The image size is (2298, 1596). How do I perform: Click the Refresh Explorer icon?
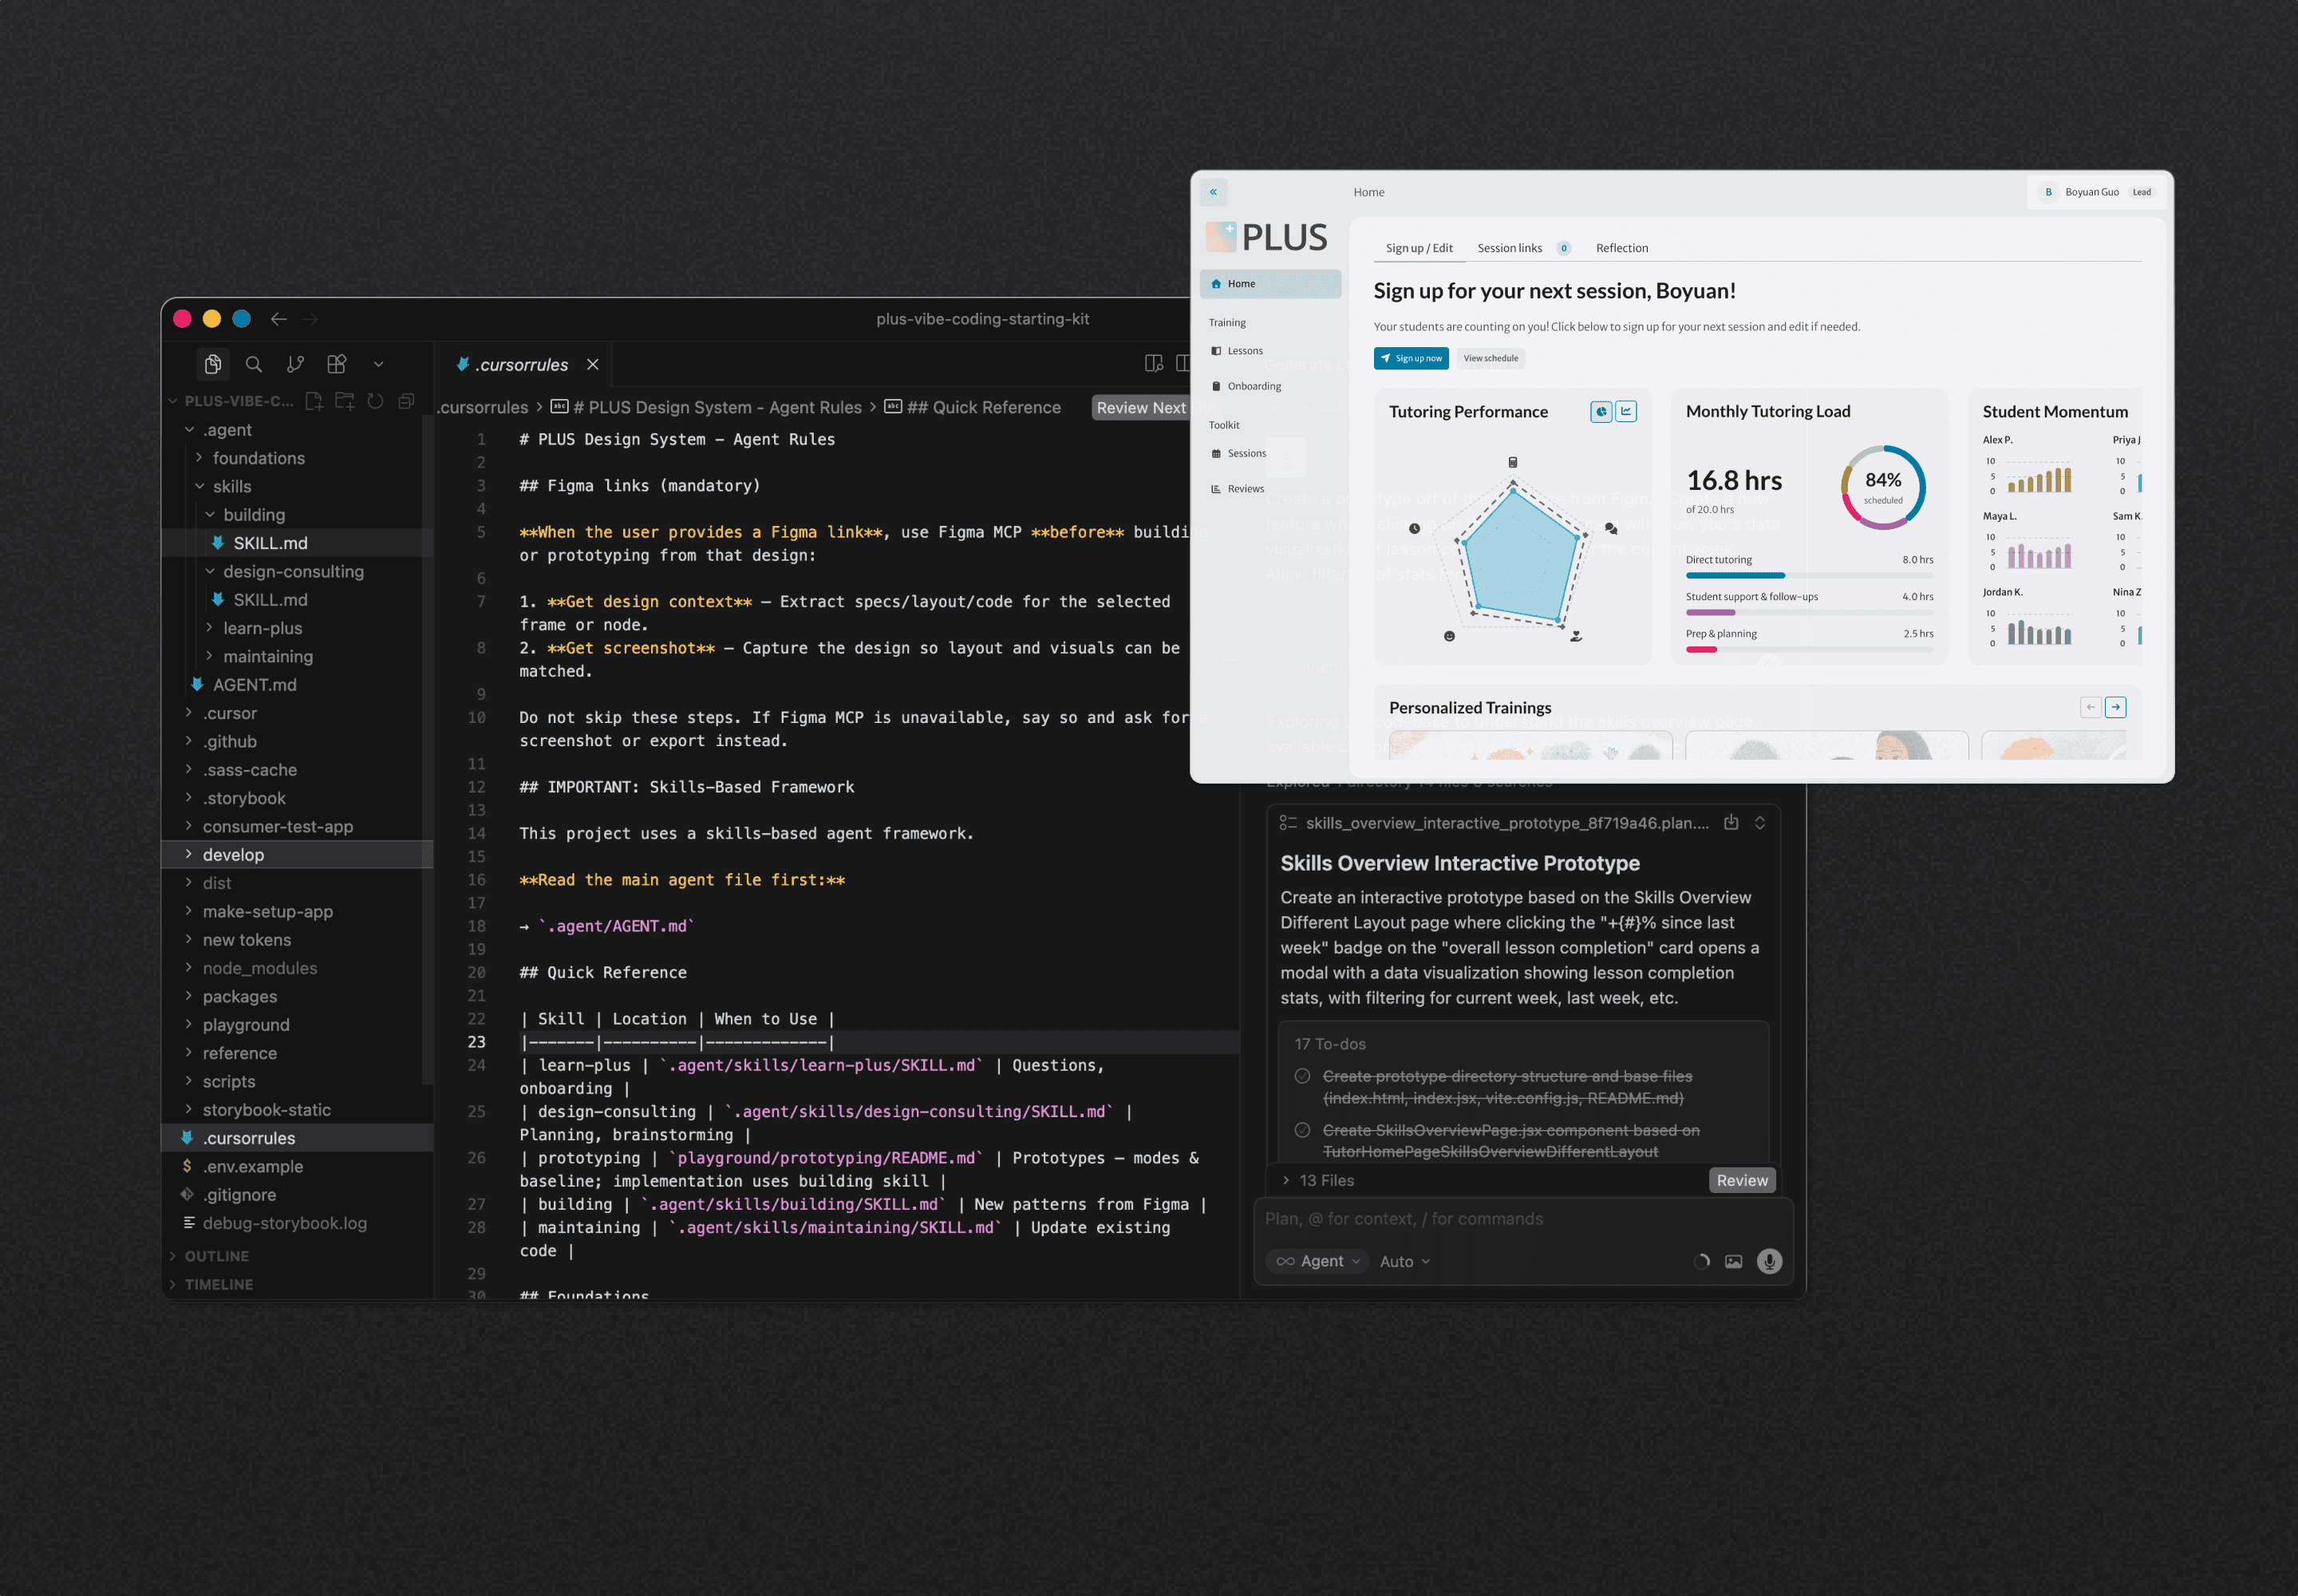click(375, 401)
